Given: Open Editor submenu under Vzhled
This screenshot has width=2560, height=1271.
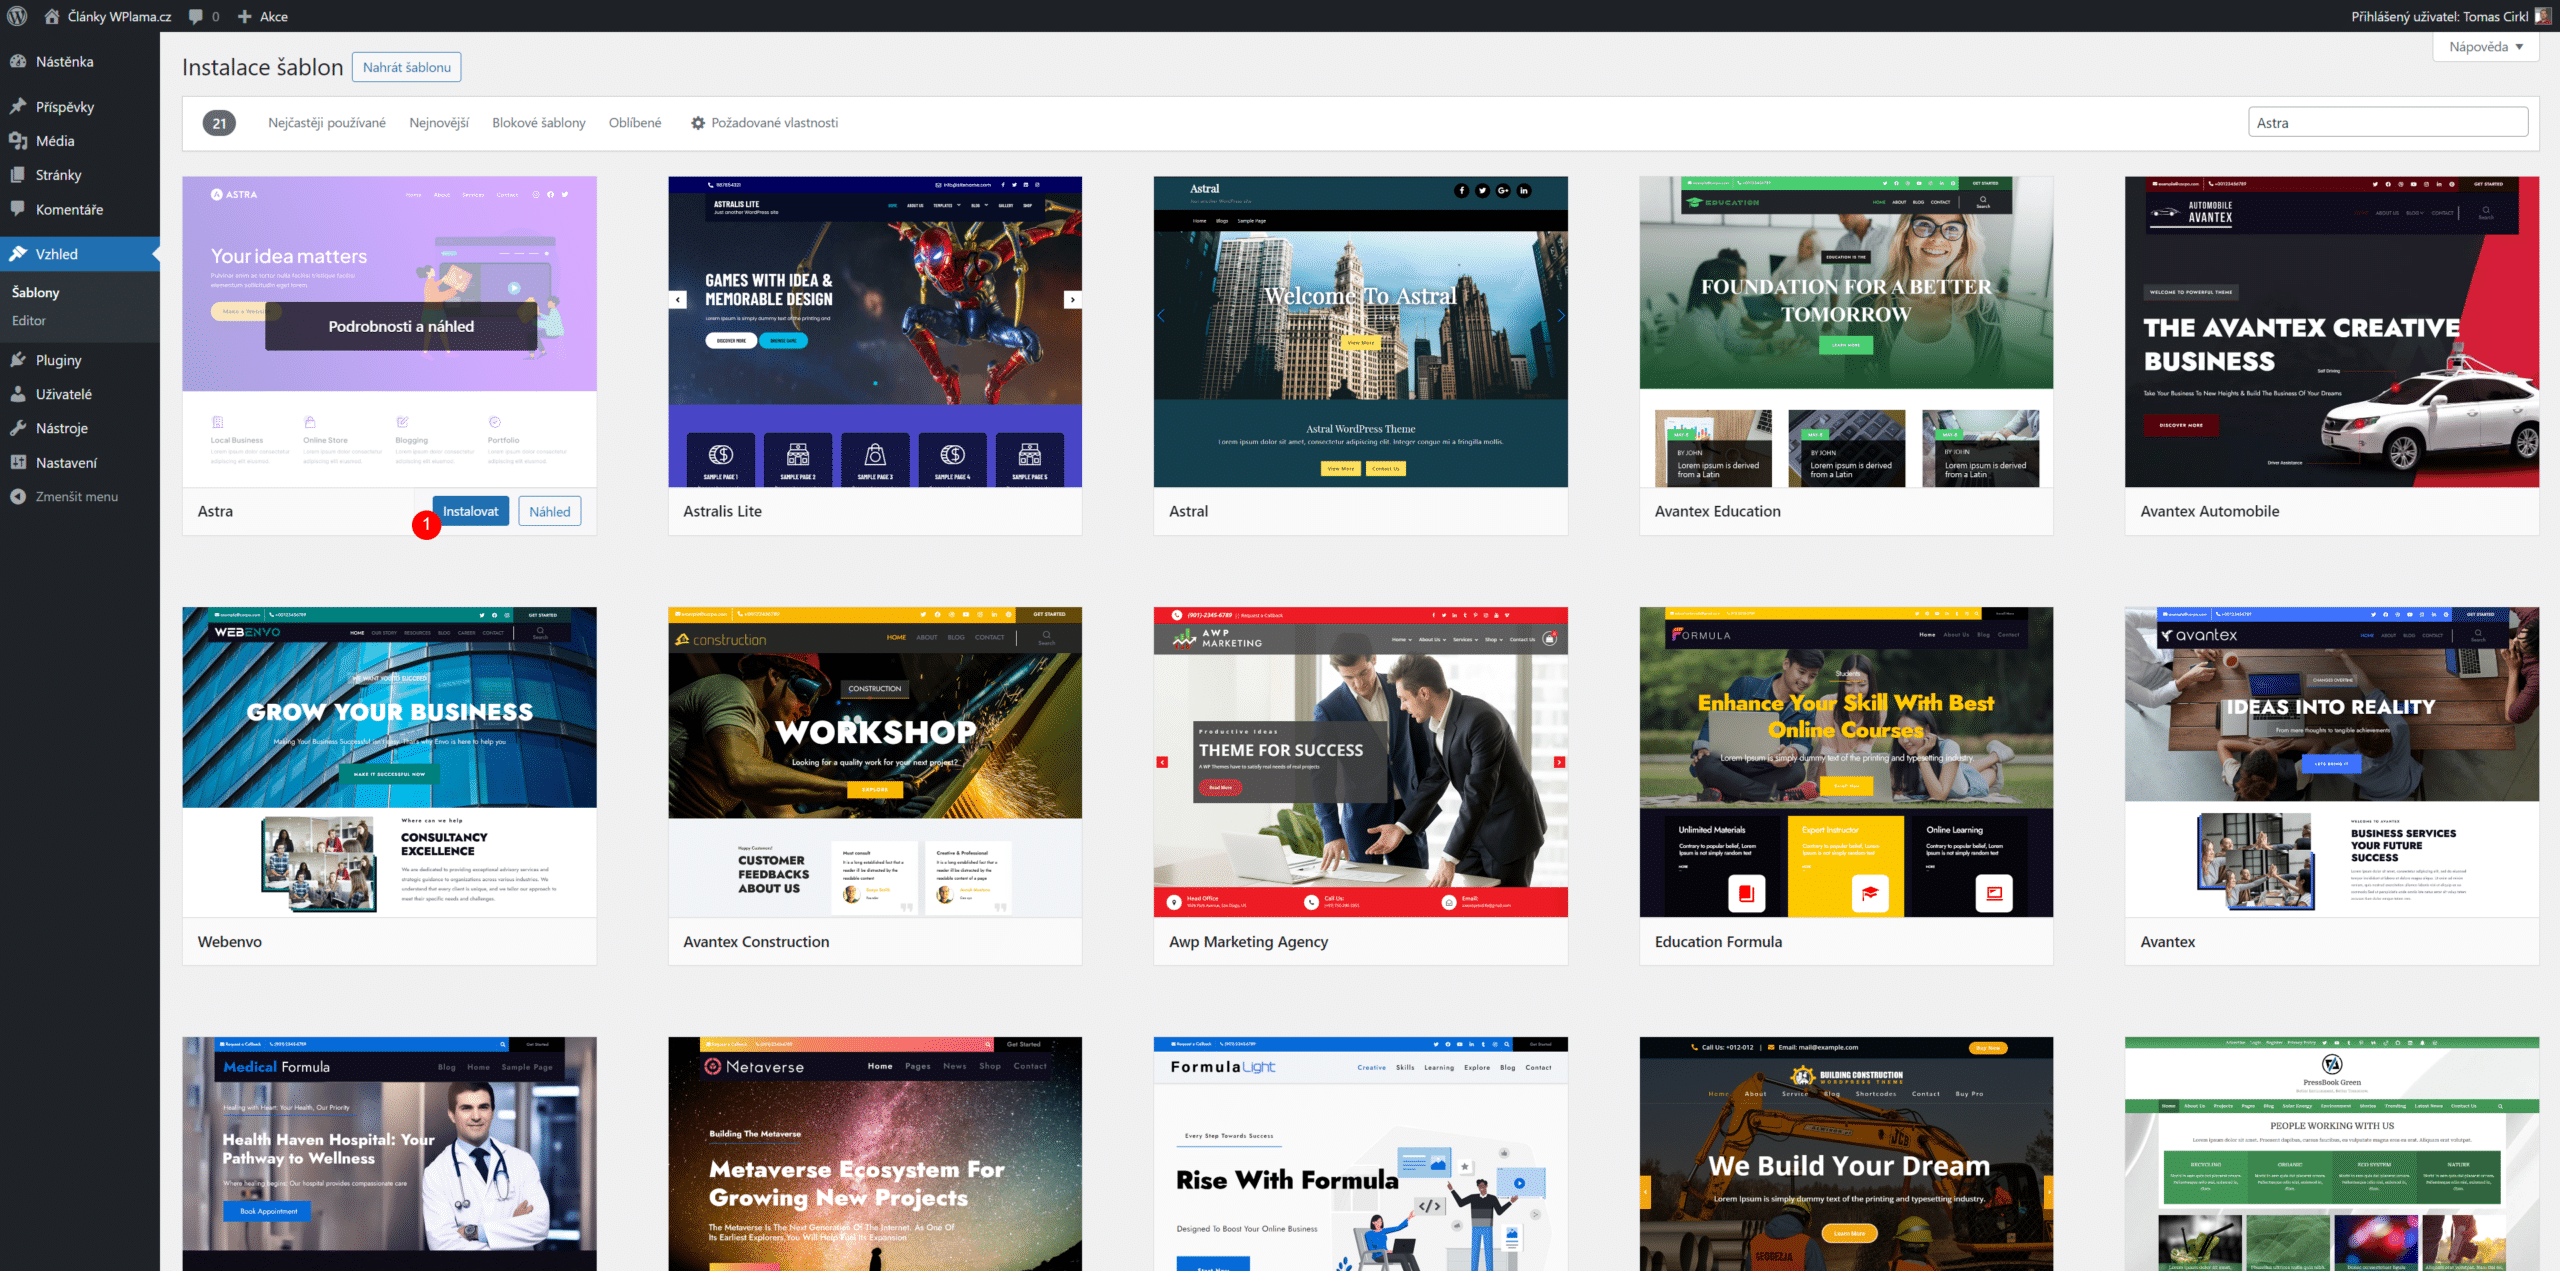Looking at the screenshot, I should 29,320.
